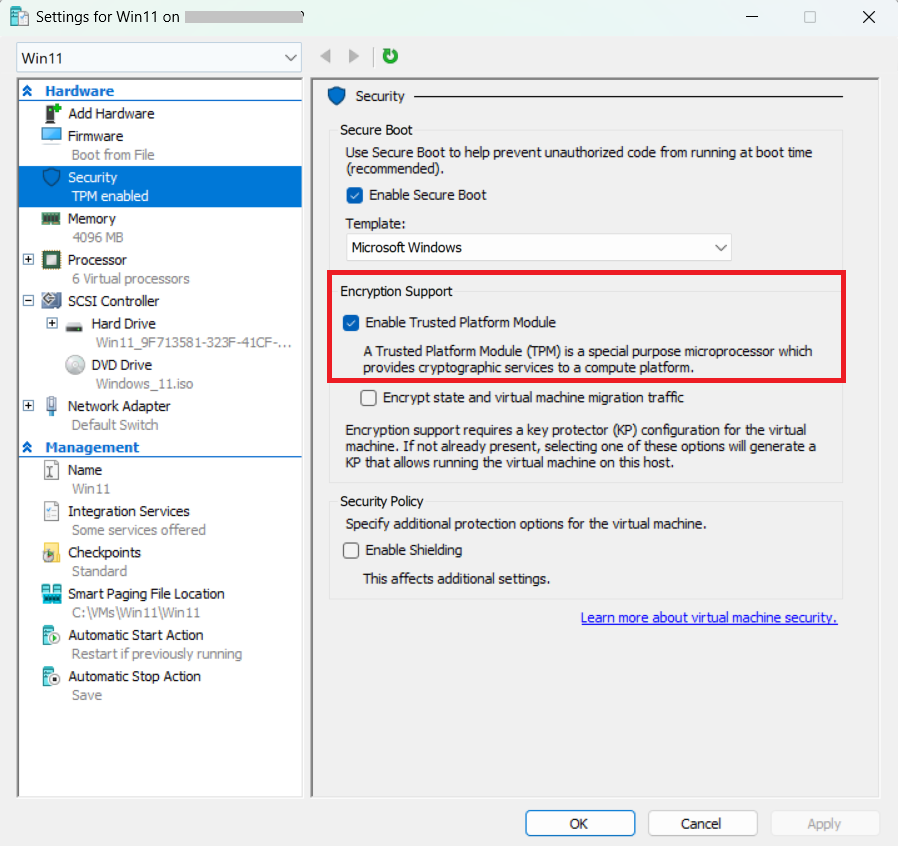Screen dimensions: 898x846
Task: Click the refresh settings icon
Action: pos(389,57)
